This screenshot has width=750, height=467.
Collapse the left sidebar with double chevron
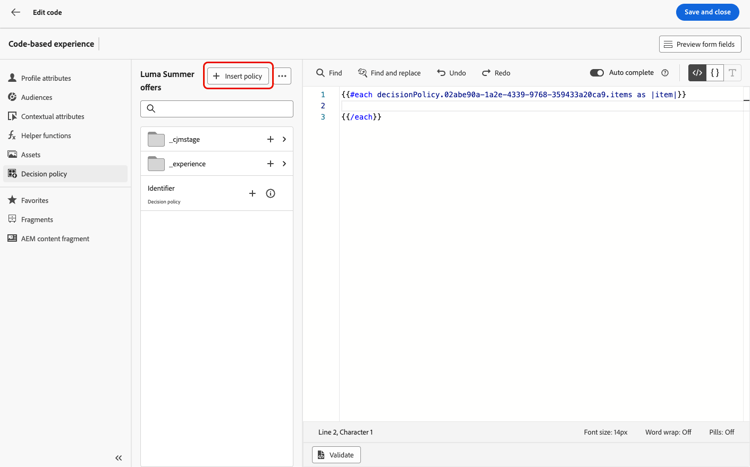pyautogui.click(x=119, y=458)
